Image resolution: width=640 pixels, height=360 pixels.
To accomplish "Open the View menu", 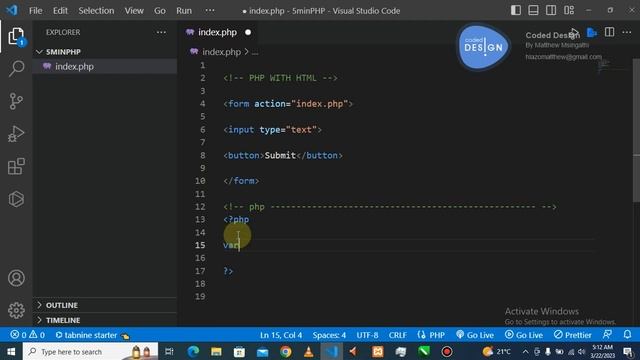I will [x=134, y=11].
